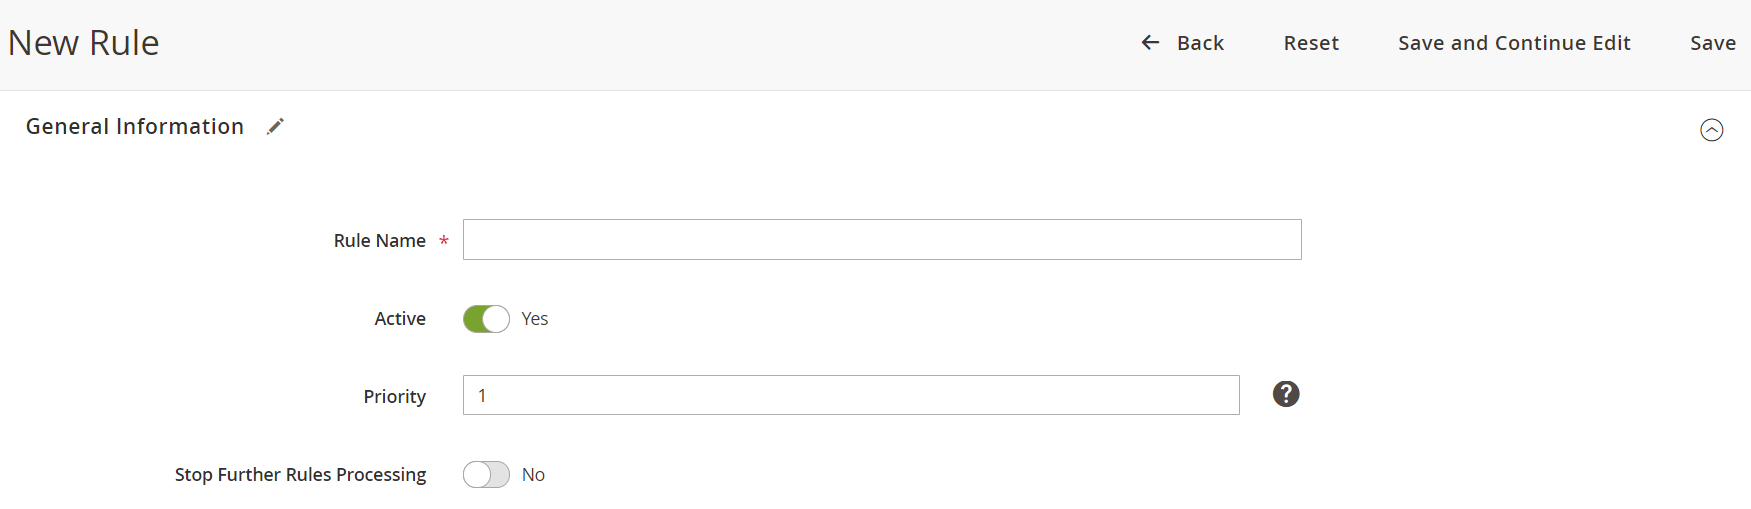Click the Priority field label
Image resolution: width=1751 pixels, height=509 pixels.
point(395,397)
